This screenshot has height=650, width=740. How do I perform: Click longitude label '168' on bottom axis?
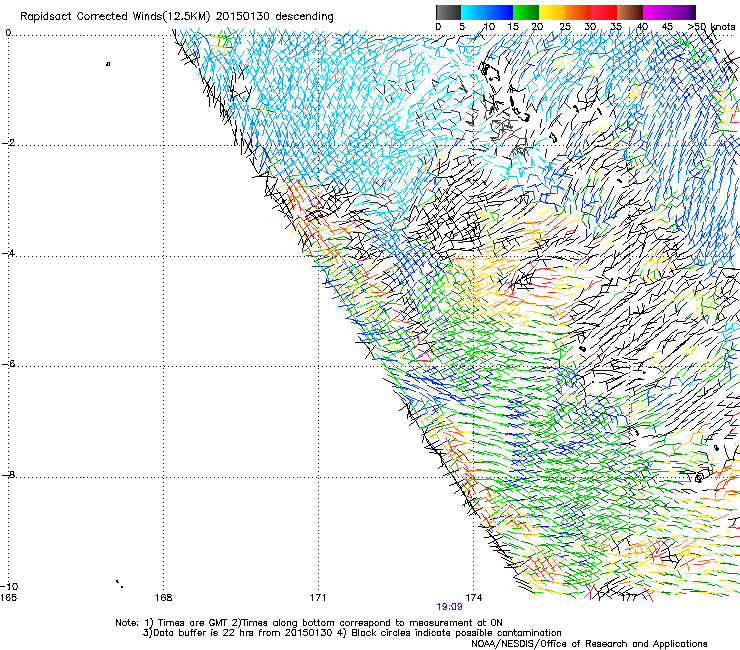pyautogui.click(x=163, y=598)
